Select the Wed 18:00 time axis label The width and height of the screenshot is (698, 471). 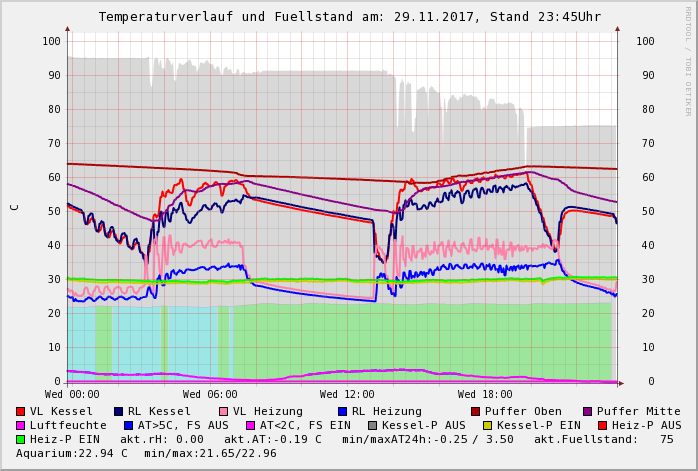point(485,395)
